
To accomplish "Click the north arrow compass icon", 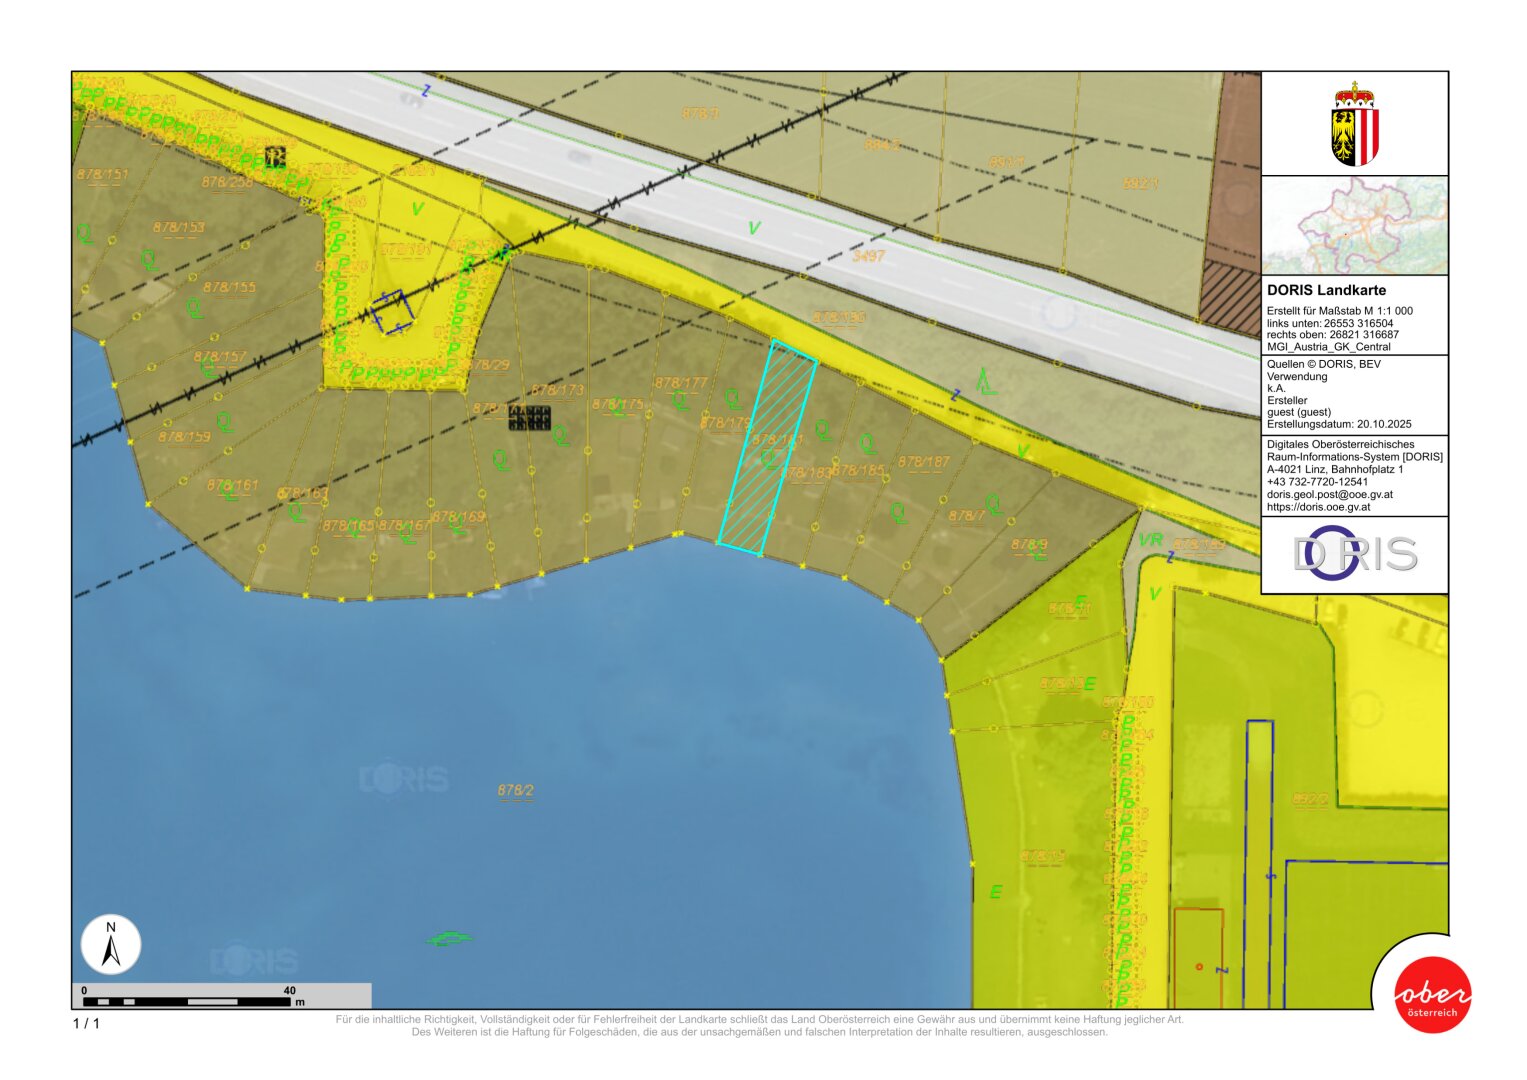I will pyautogui.click(x=111, y=944).
